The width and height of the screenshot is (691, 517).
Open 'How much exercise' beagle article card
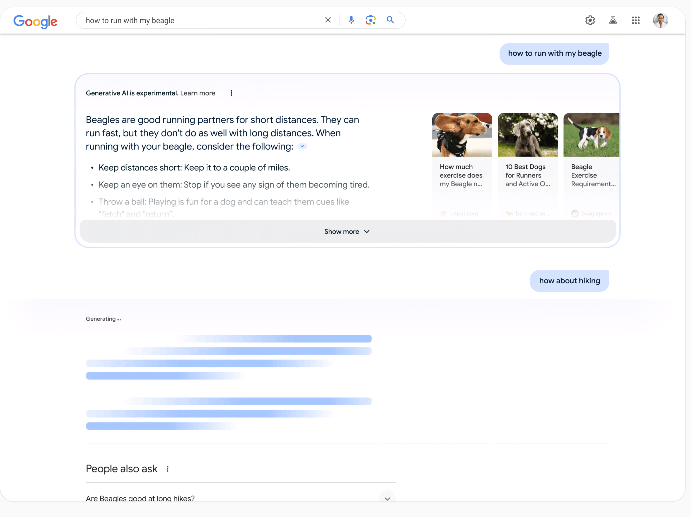point(461,160)
